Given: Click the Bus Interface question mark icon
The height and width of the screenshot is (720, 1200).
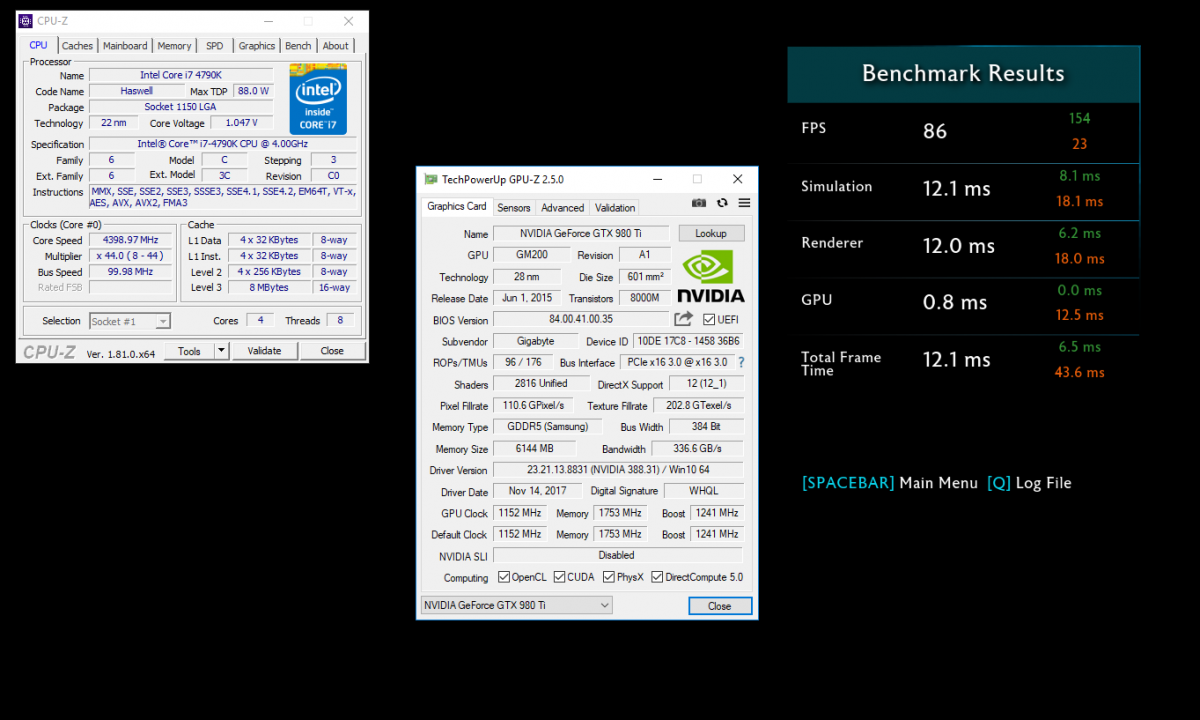Looking at the screenshot, I should (741, 362).
